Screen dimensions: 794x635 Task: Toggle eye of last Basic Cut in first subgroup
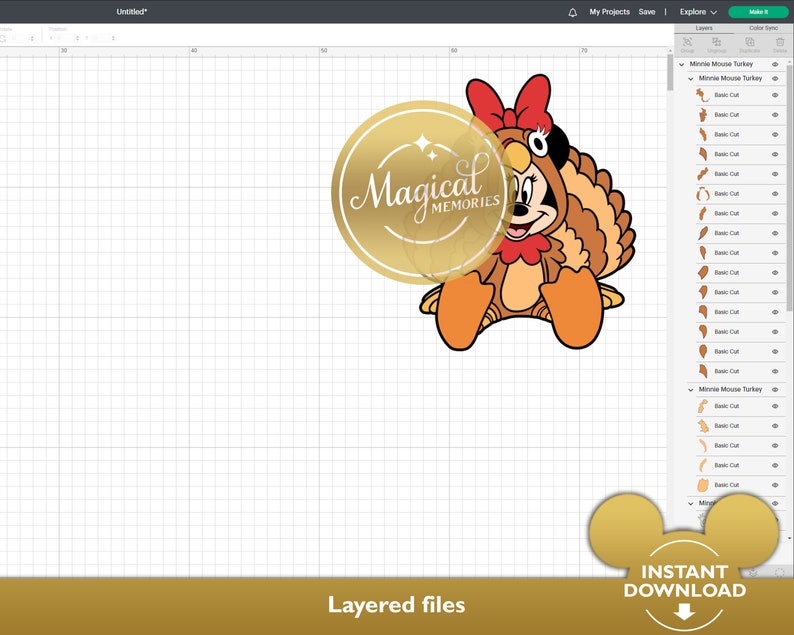pyautogui.click(x=775, y=371)
